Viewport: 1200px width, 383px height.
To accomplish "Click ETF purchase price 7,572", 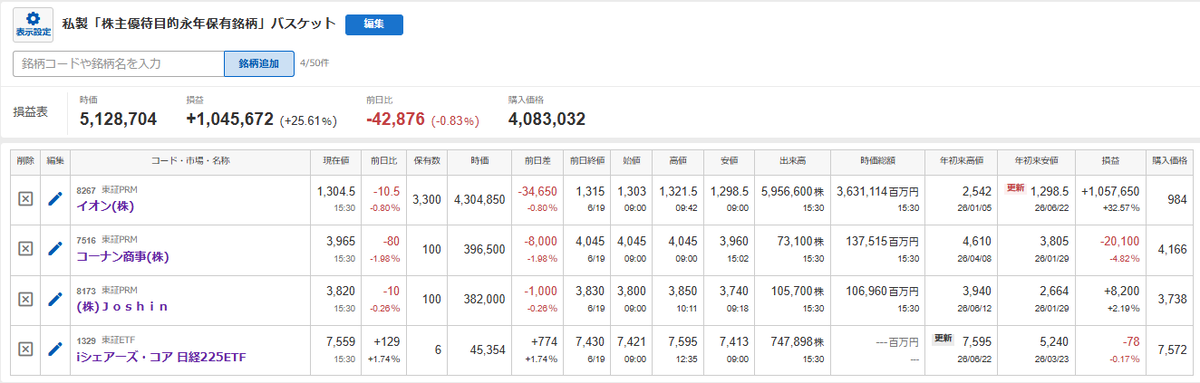I will (1173, 349).
